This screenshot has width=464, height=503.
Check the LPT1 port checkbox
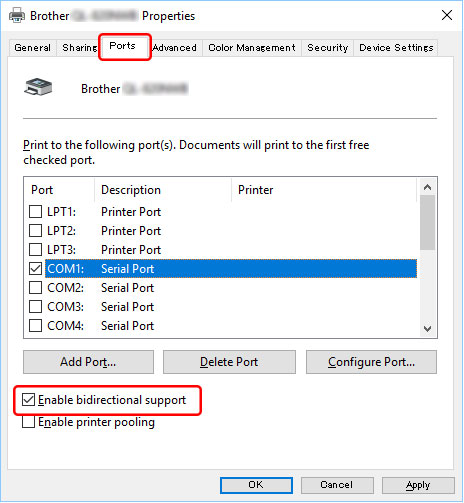click(35, 211)
